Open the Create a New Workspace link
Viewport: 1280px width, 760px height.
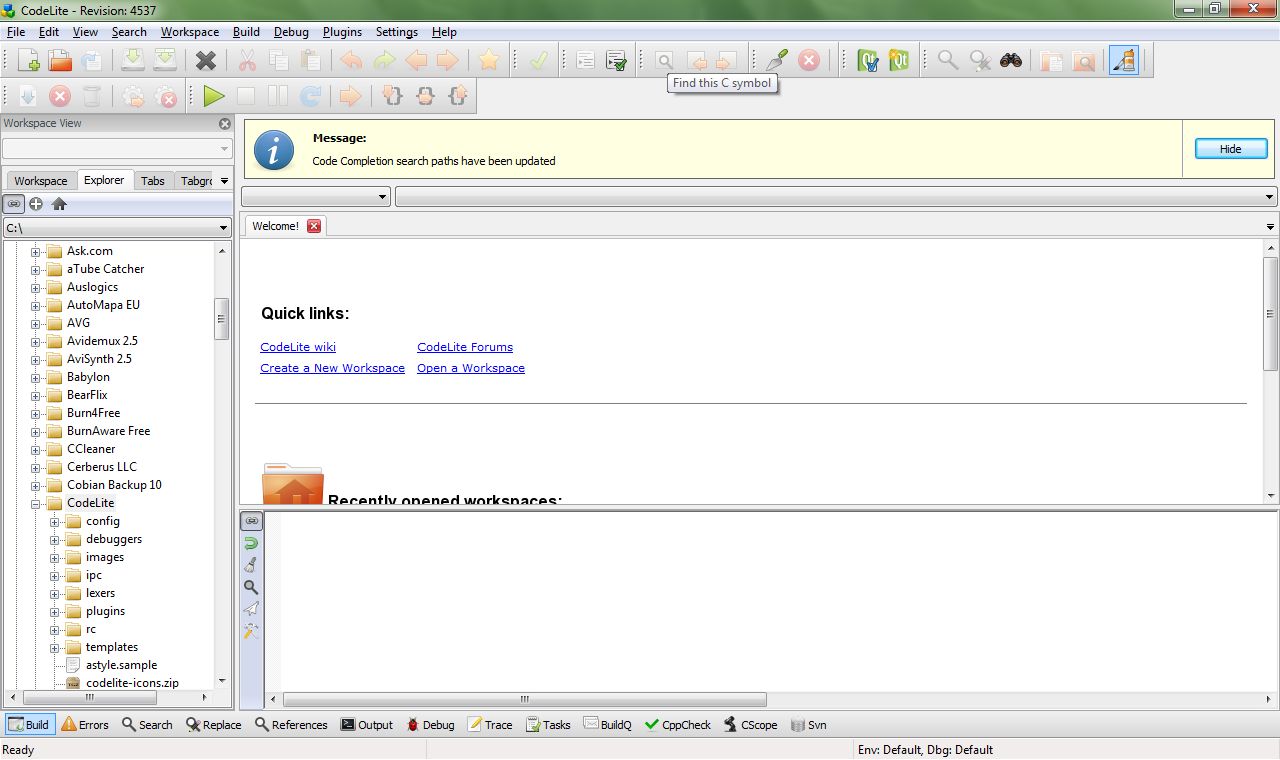coord(332,368)
